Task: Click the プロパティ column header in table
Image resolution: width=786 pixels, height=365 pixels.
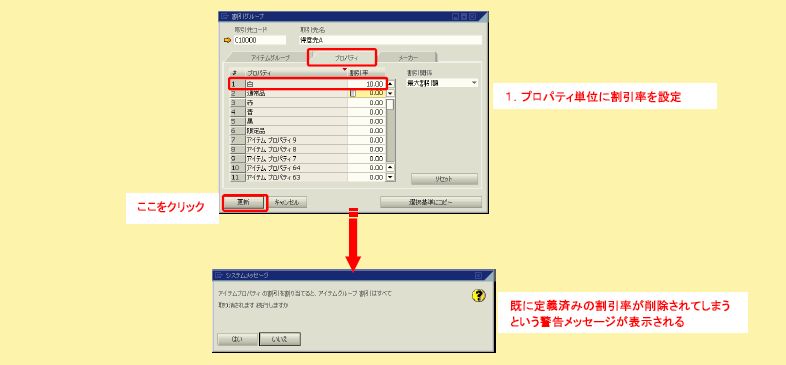Action: (x=296, y=74)
